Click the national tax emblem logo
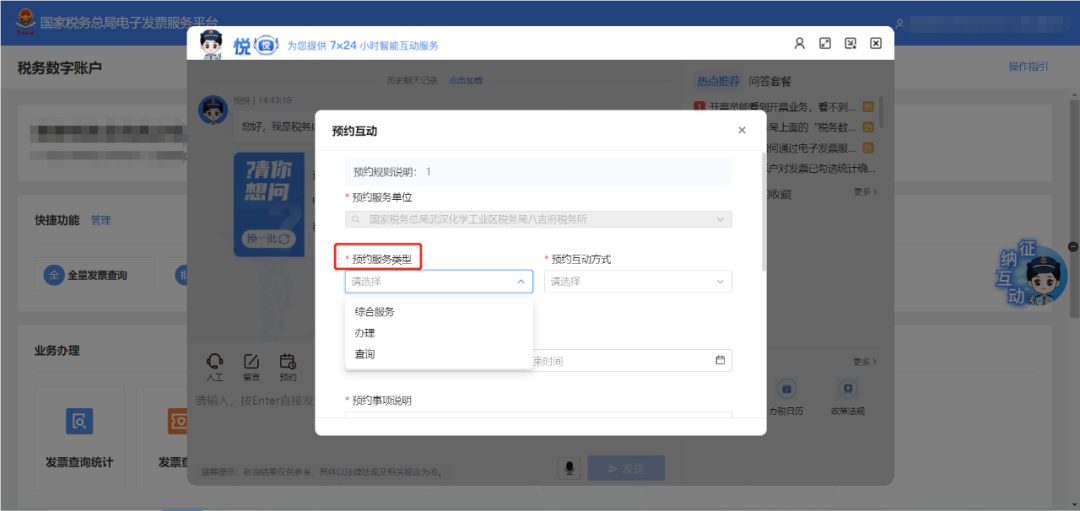This screenshot has height=511, width=1080. tap(25, 22)
